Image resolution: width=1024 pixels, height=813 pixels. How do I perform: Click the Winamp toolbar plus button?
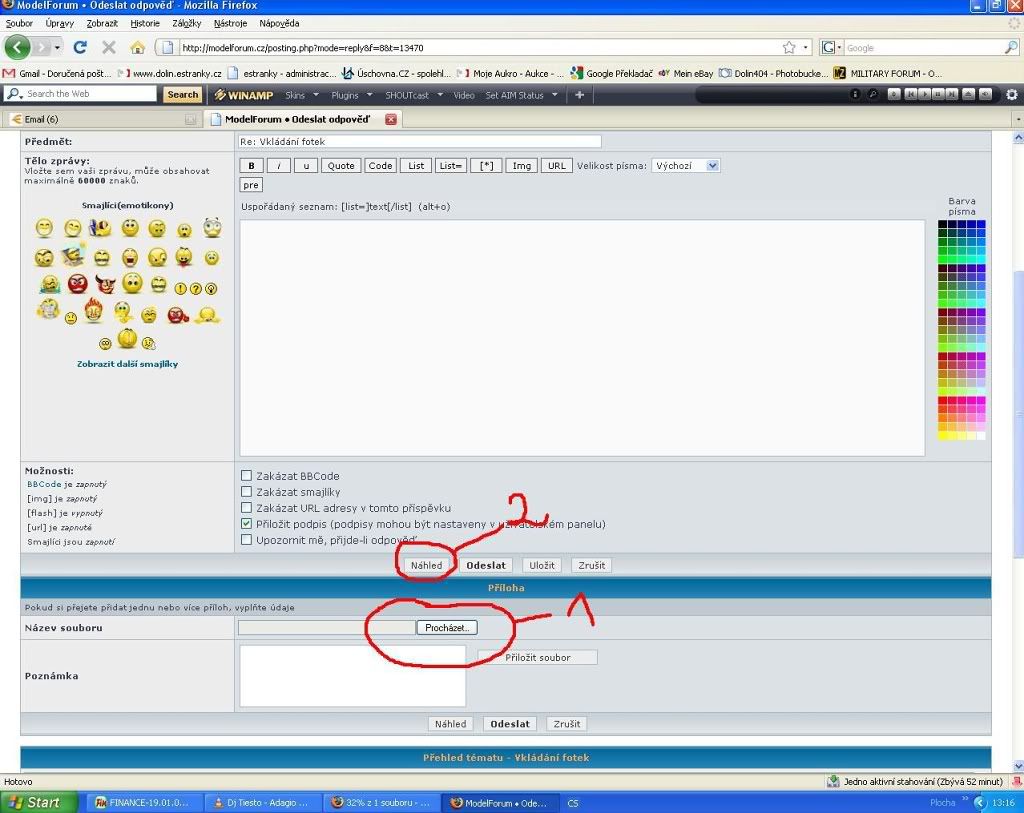click(x=579, y=95)
